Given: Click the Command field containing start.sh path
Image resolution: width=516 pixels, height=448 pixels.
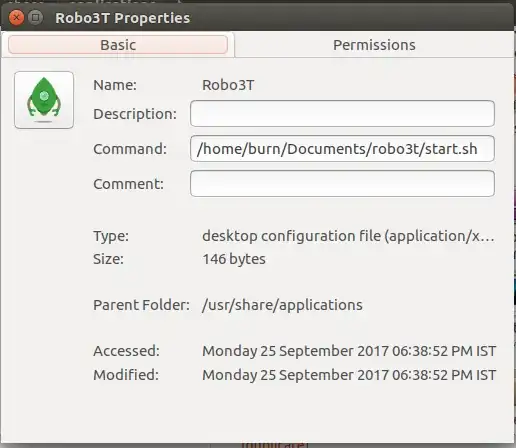Looking at the screenshot, I should point(342,149).
